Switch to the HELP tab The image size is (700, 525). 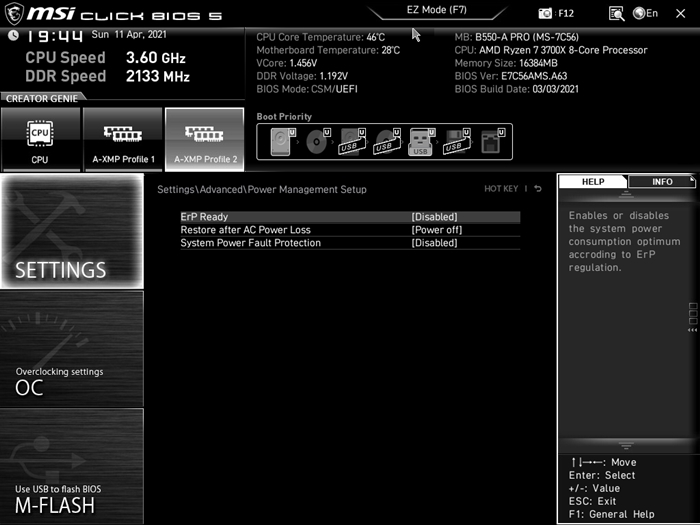tap(593, 182)
